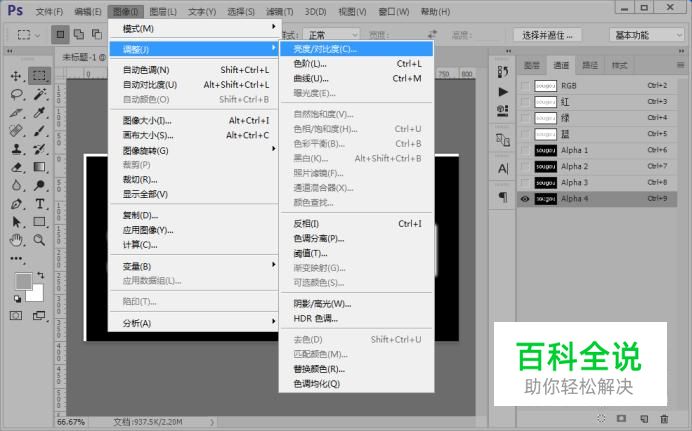692x431 pixels.
Task: Click Subtract from selection icon in options bar
Action: point(96,34)
